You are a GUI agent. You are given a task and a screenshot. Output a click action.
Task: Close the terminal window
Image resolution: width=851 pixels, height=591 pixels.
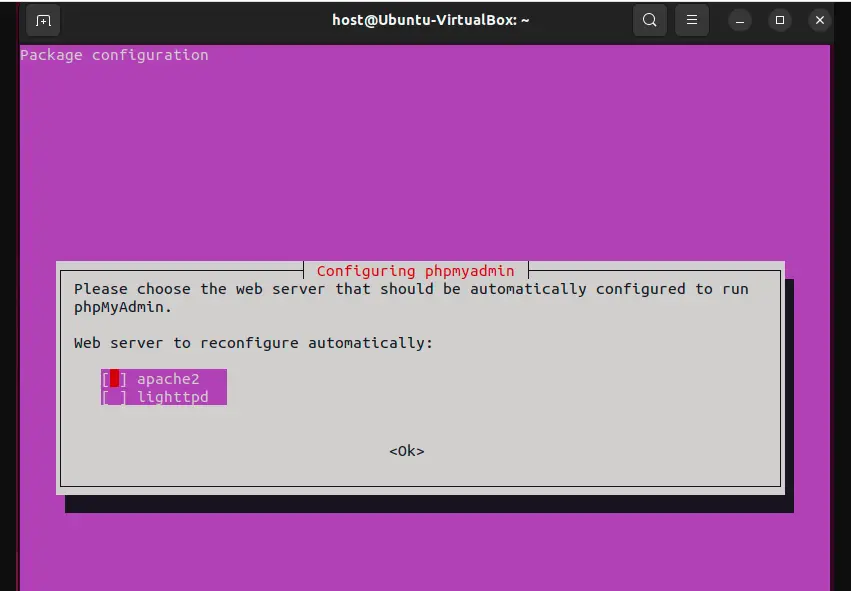820,20
